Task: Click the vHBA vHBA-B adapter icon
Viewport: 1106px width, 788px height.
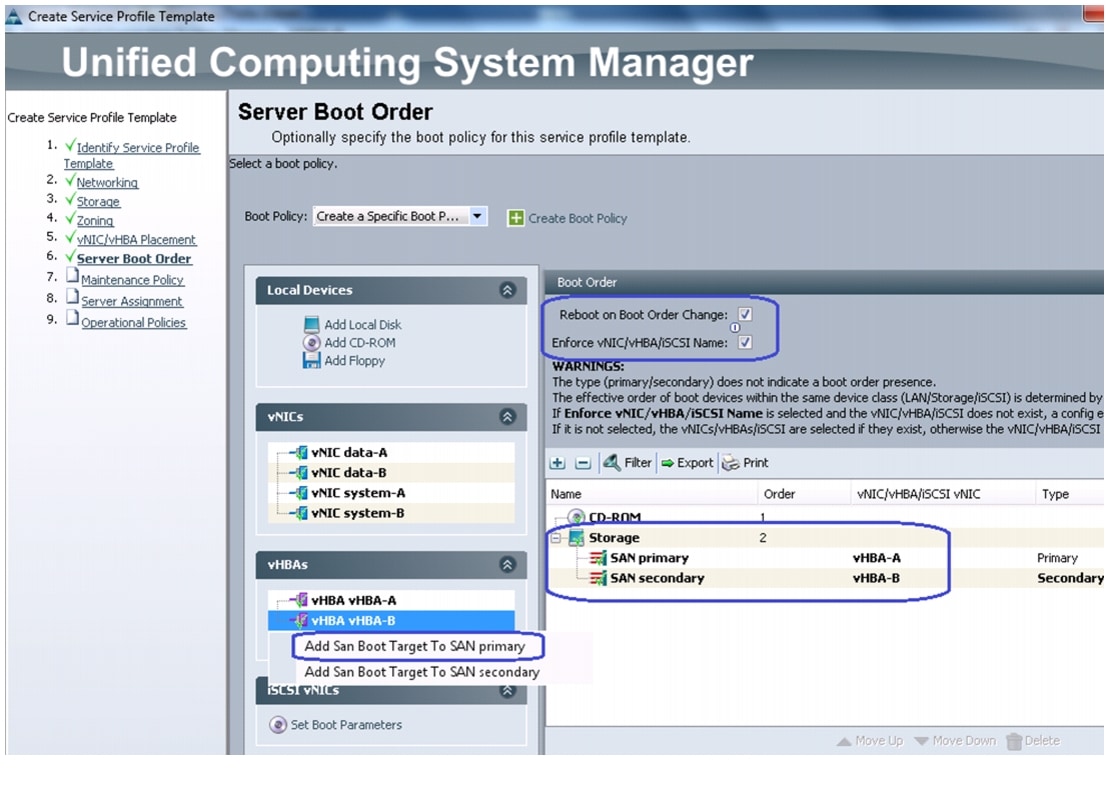Action: pos(301,621)
